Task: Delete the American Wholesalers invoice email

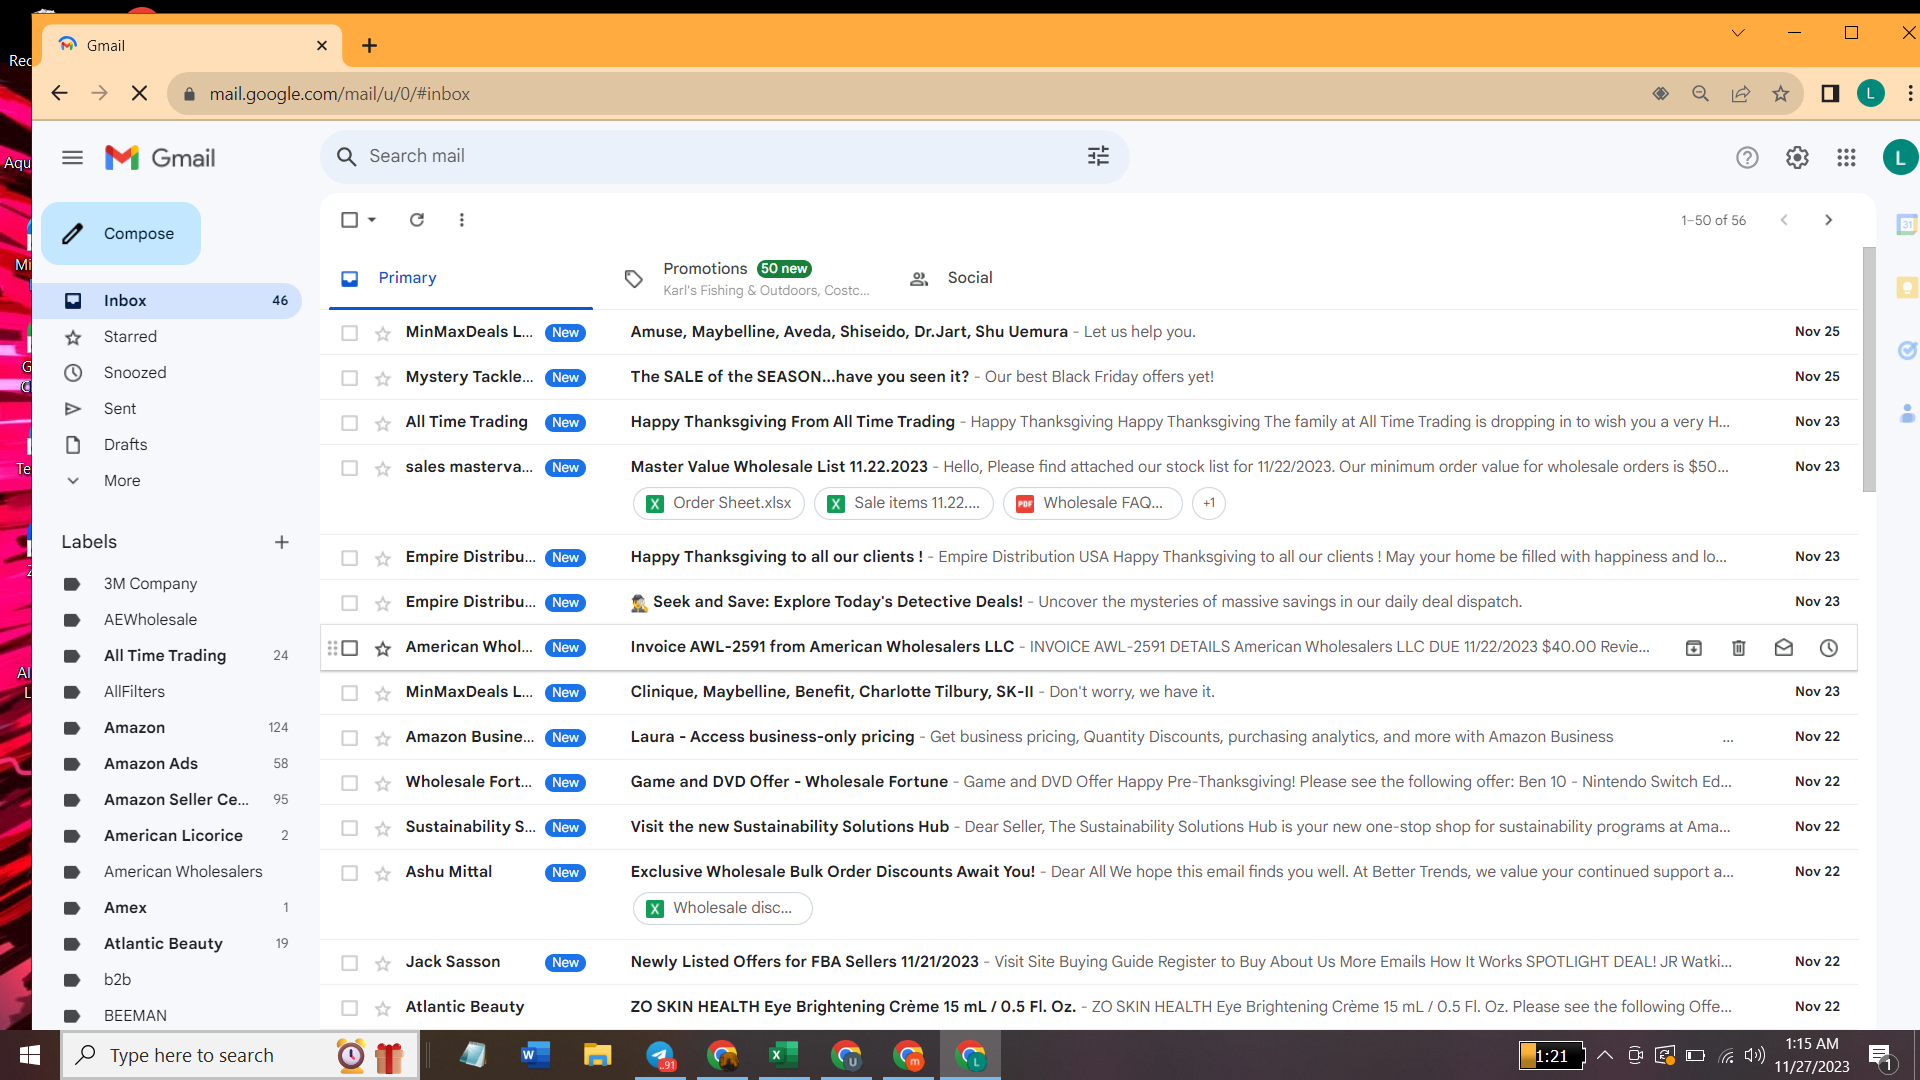Action: [1739, 648]
